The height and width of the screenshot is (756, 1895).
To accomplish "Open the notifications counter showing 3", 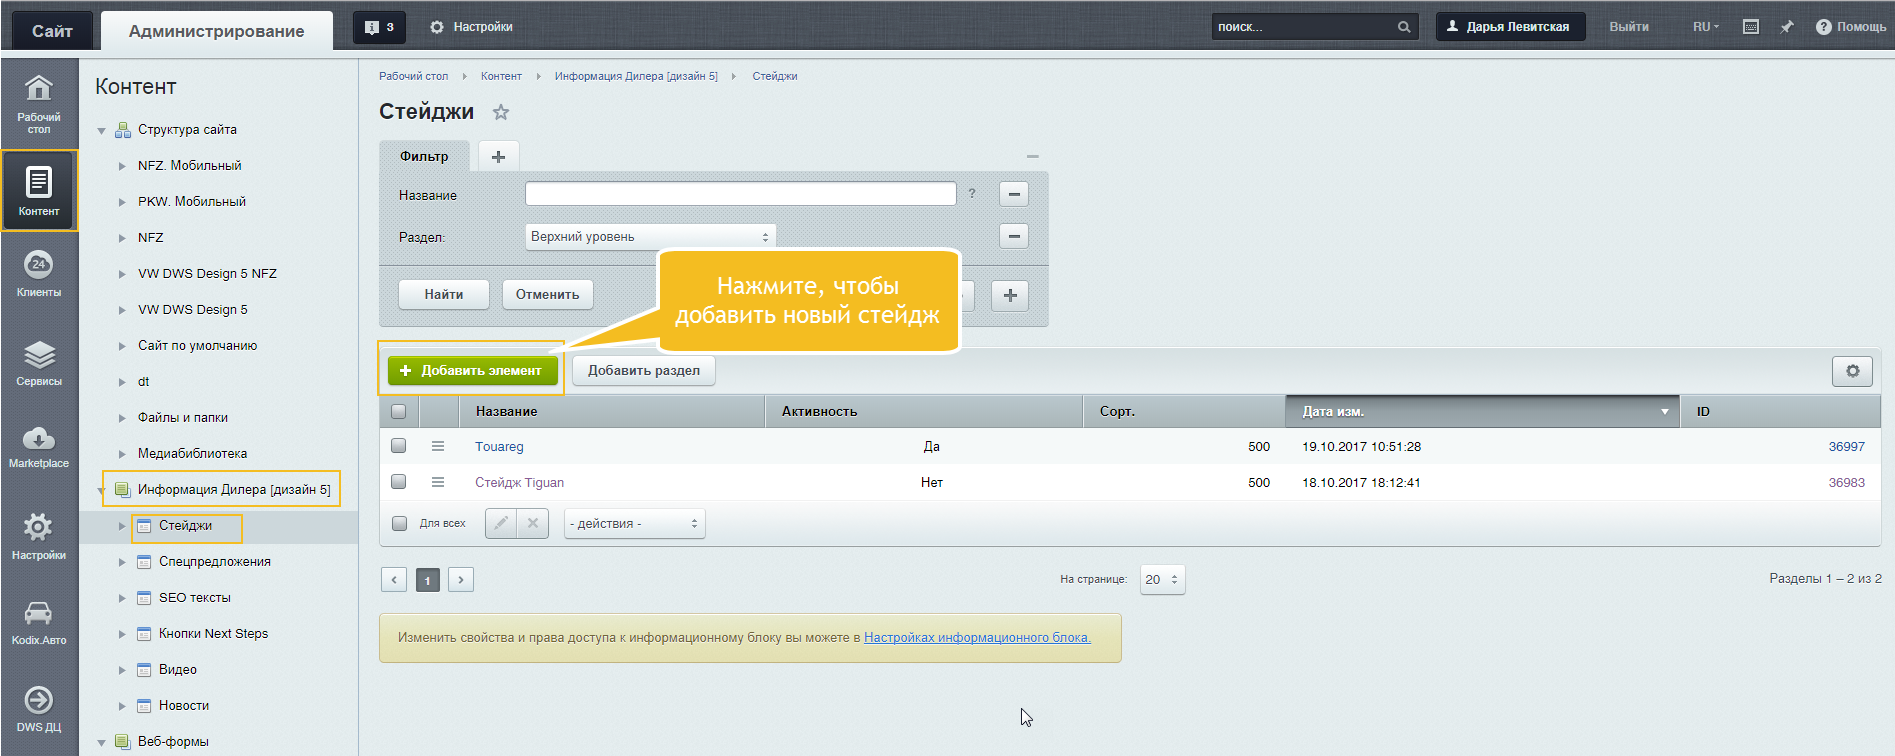I will point(380,27).
